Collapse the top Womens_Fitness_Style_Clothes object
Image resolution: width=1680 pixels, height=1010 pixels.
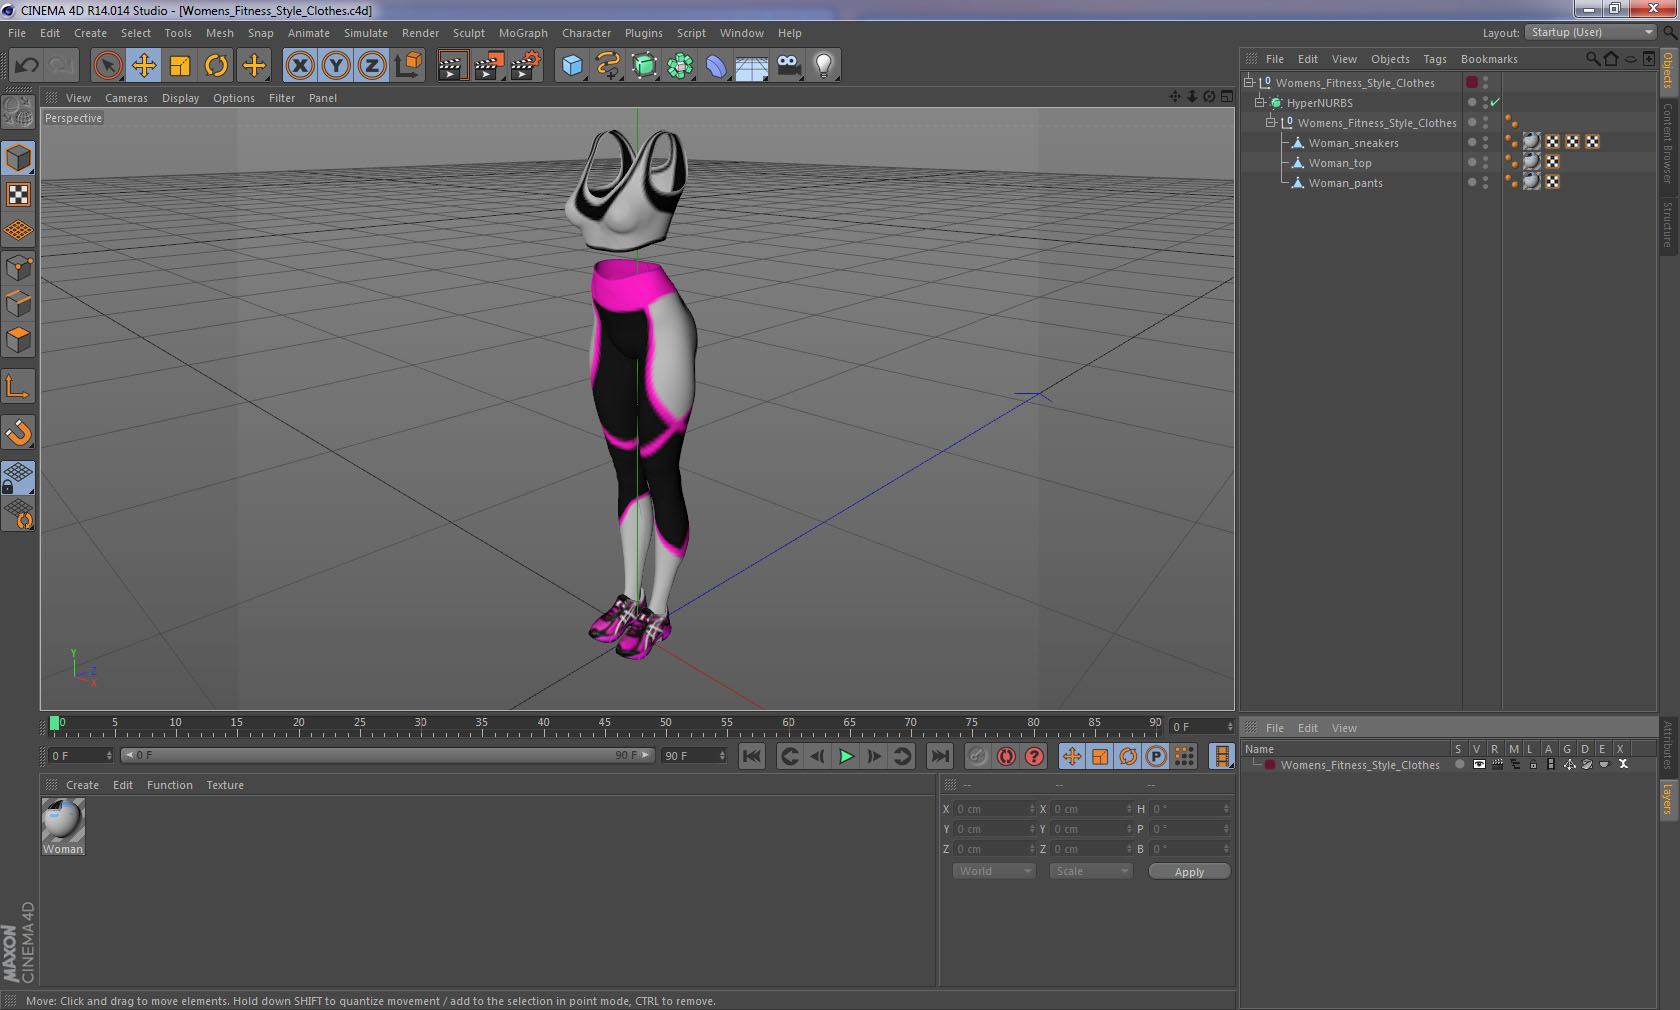point(1249,82)
